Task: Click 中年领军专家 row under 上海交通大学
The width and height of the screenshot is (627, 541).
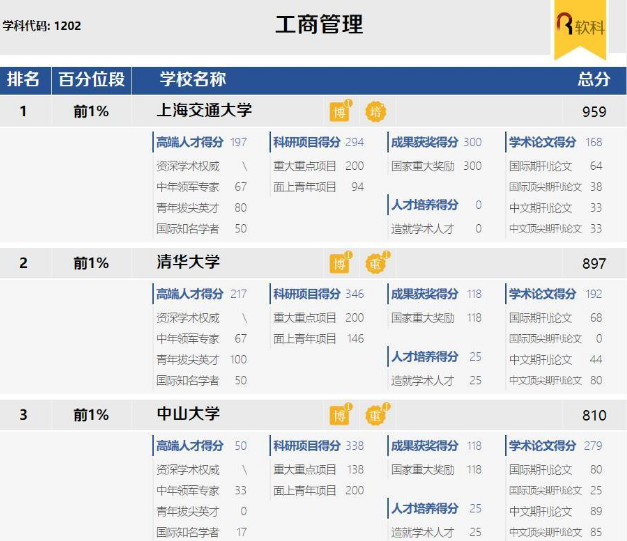Action: point(202,187)
